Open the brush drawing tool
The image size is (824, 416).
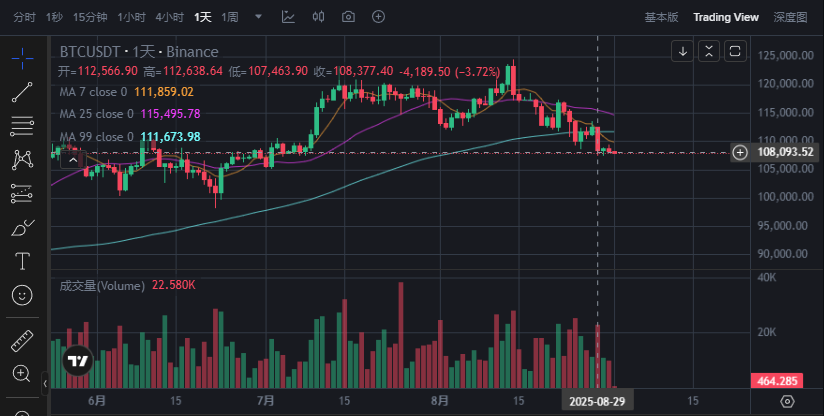(x=22, y=228)
